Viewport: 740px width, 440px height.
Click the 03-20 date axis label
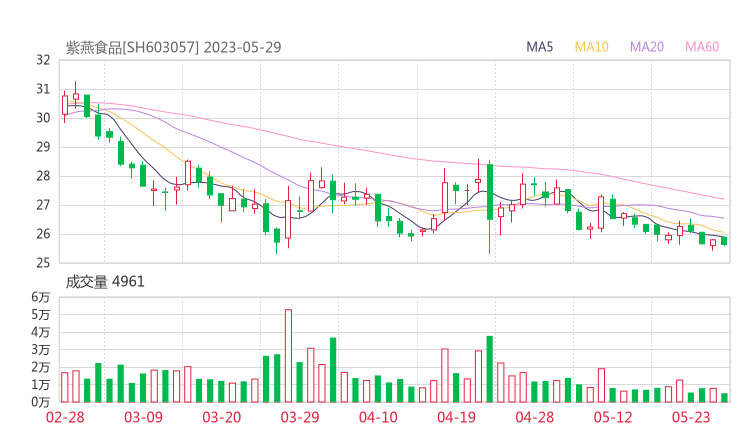(x=222, y=417)
